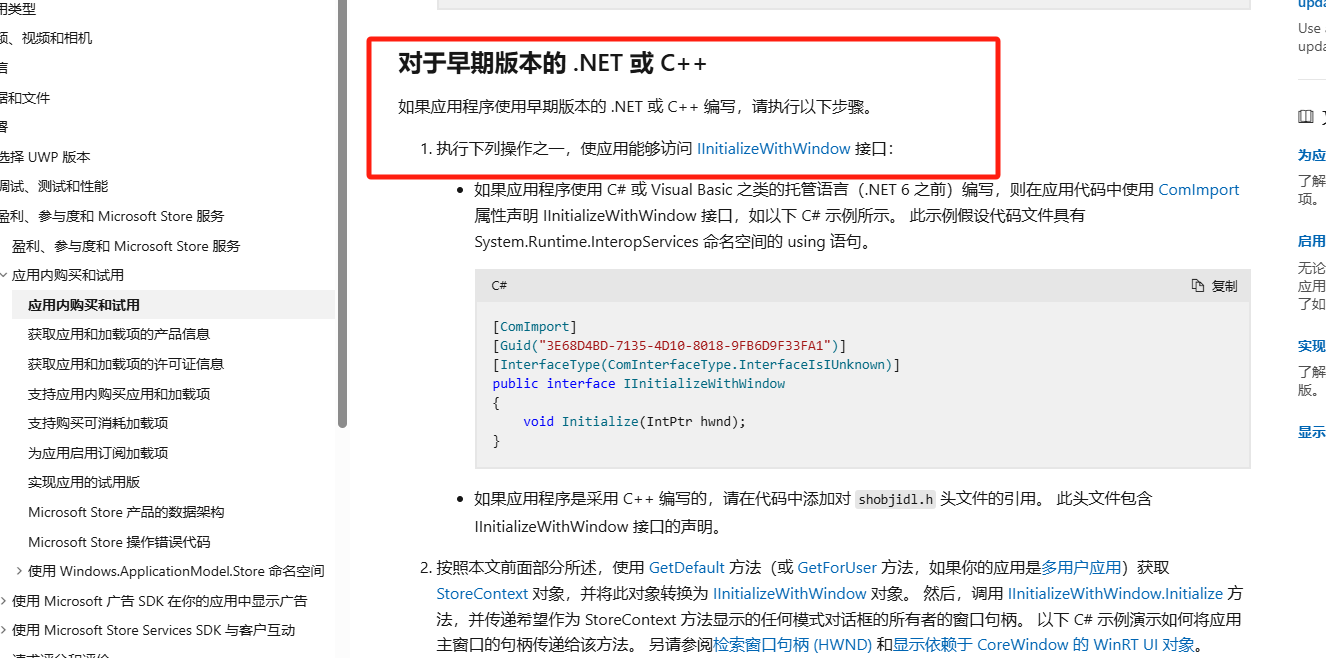
Task: Open 显示依赖于 CoreWindow 的 WinRT UI 对象 link
Action: coord(1044,645)
